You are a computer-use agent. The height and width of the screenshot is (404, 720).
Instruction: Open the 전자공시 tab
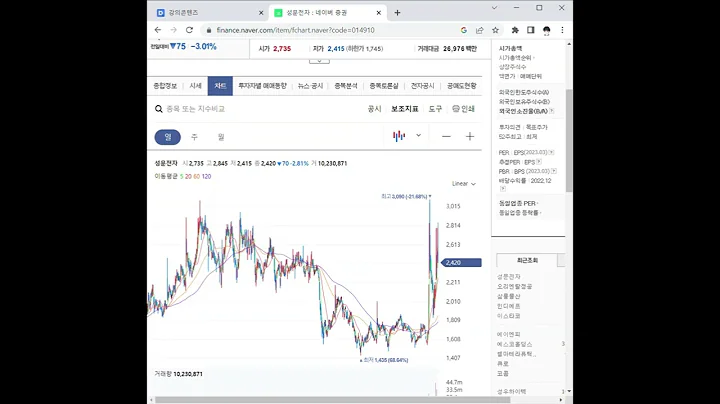[x=422, y=86]
